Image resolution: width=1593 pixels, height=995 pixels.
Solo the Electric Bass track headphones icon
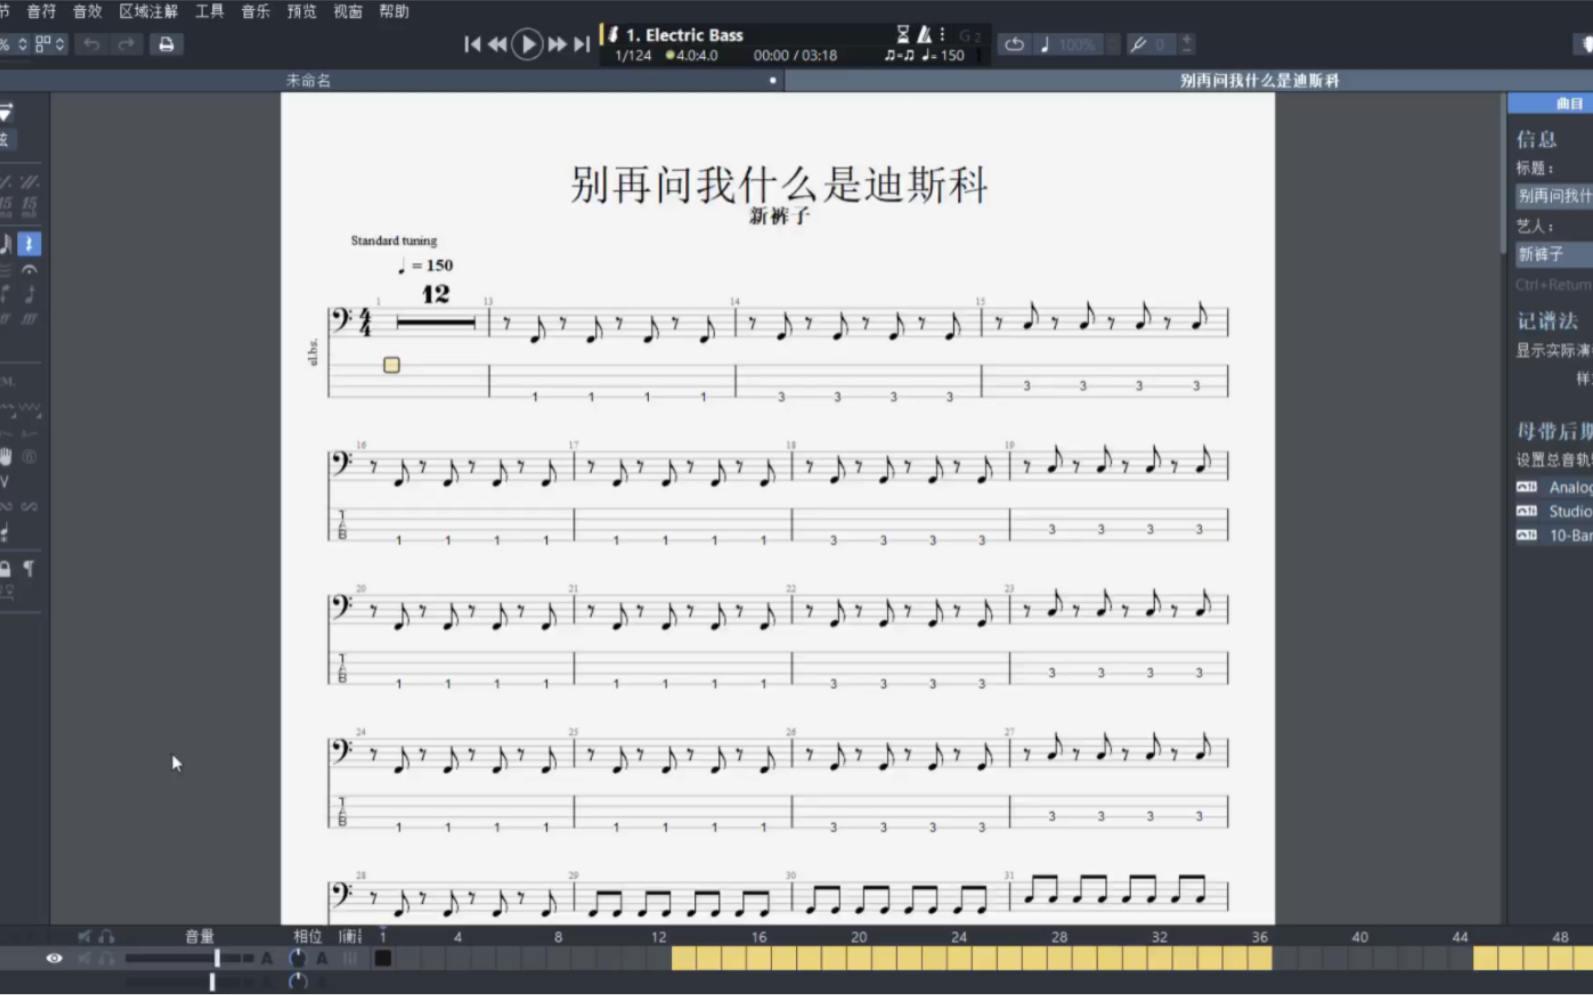(106, 958)
